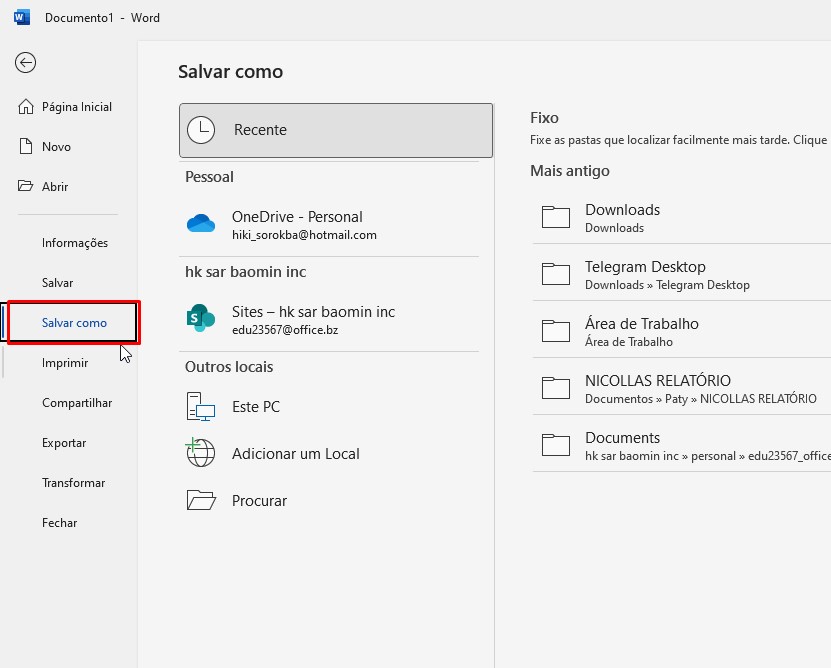Viewport: 831px width, 668px height.
Task: Click the Word logo in title bar
Action: [22, 17]
